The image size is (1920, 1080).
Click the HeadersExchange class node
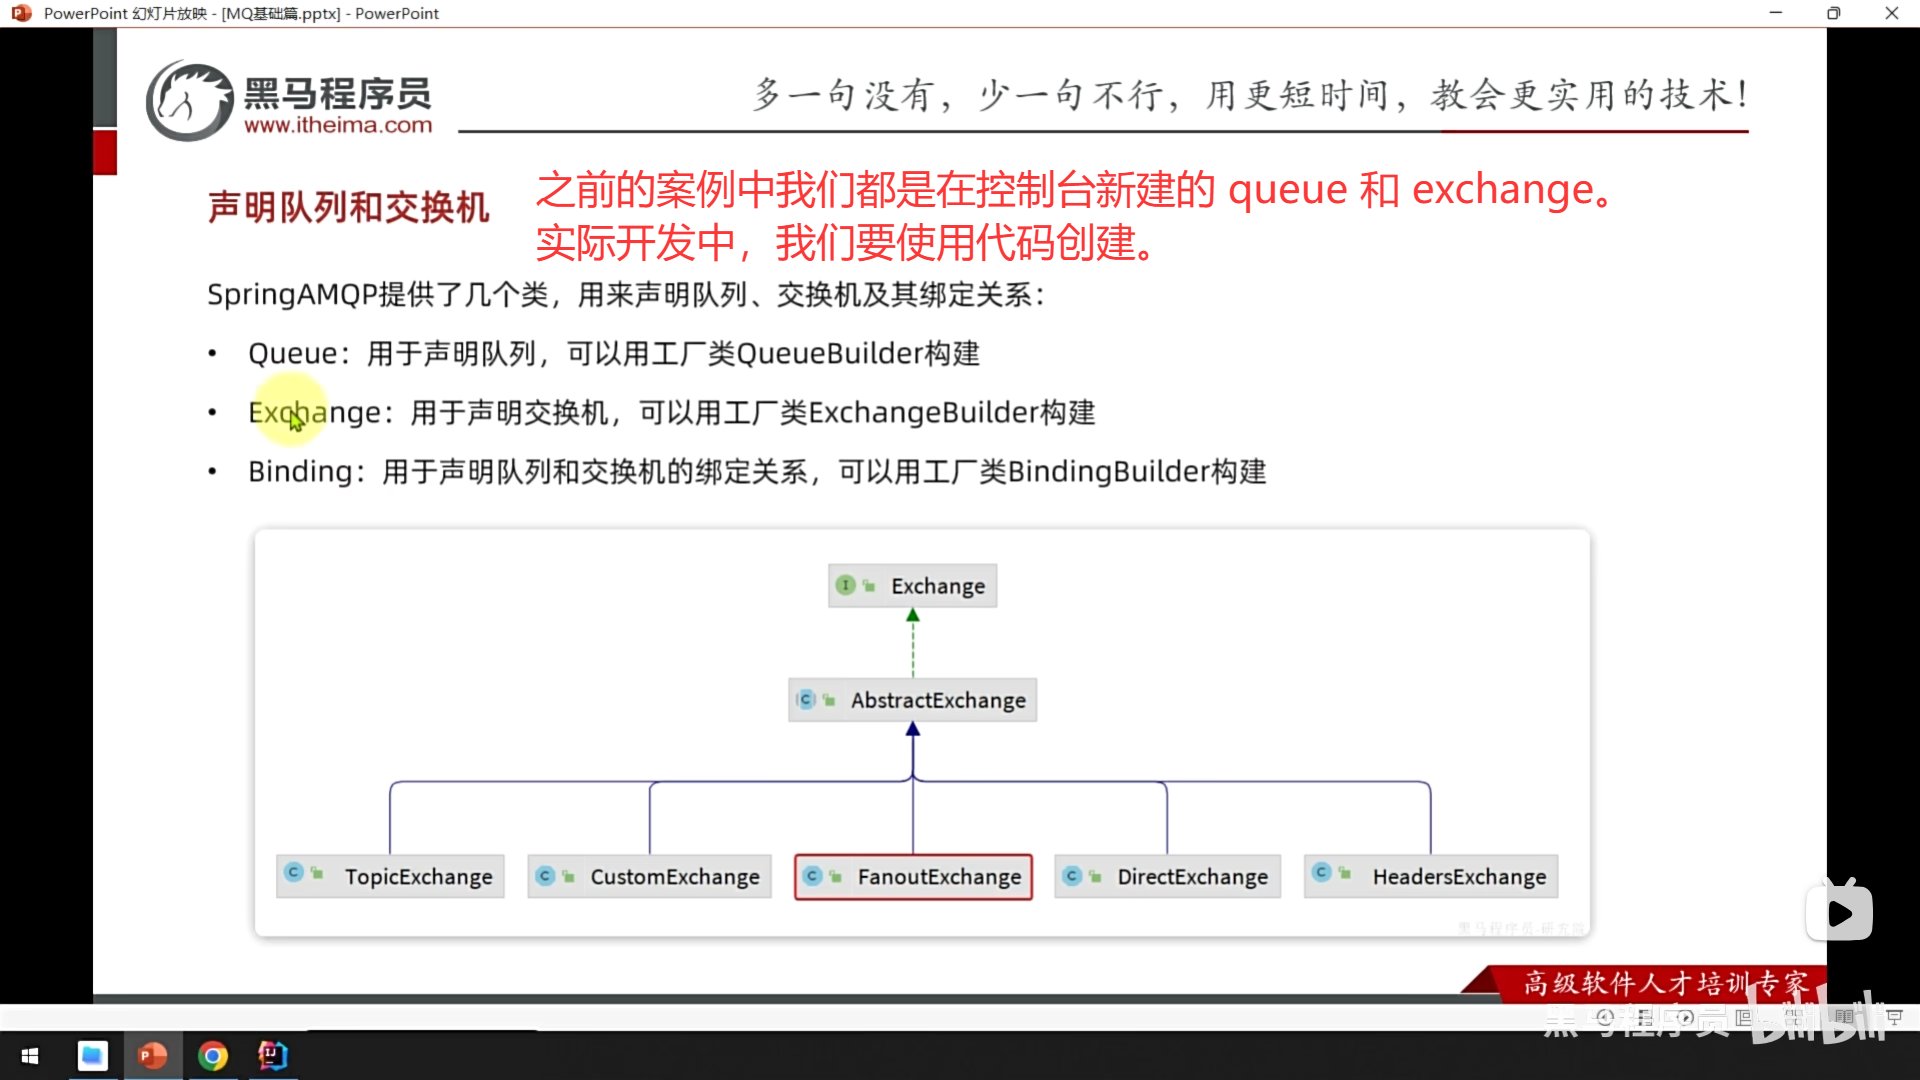[x=1430, y=877]
